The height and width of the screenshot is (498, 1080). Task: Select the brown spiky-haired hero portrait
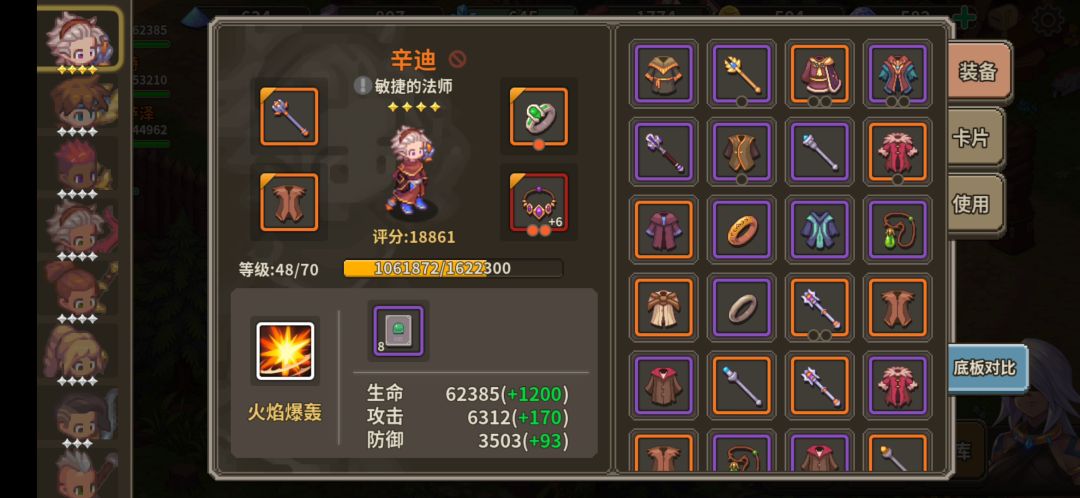(81, 104)
